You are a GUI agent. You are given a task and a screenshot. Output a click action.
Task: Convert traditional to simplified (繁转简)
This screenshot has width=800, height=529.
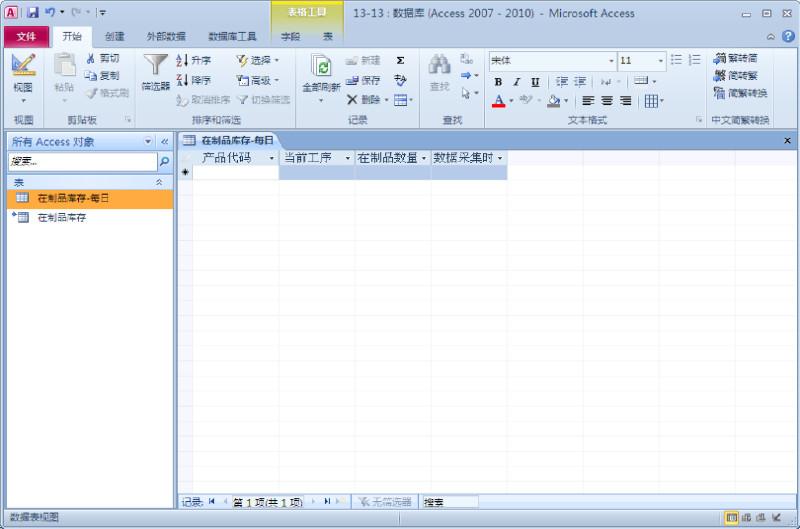click(x=736, y=58)
